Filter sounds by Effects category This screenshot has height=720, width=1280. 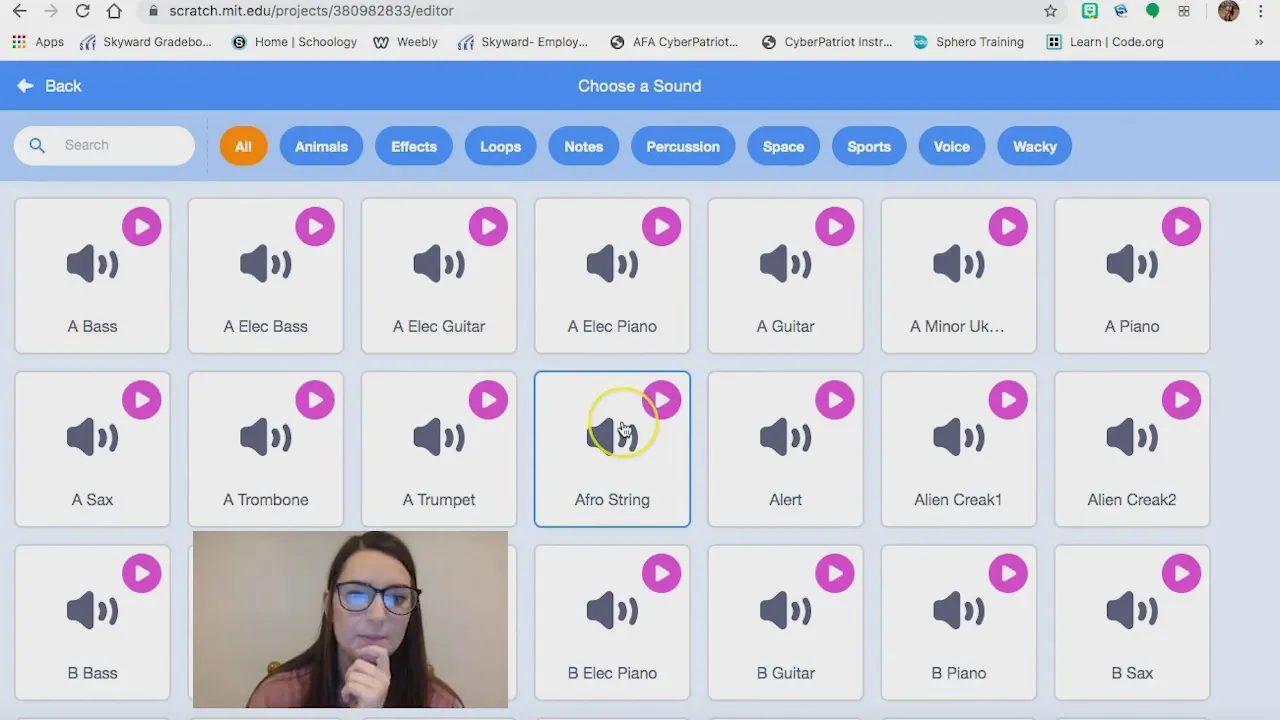tap(414, 146)
